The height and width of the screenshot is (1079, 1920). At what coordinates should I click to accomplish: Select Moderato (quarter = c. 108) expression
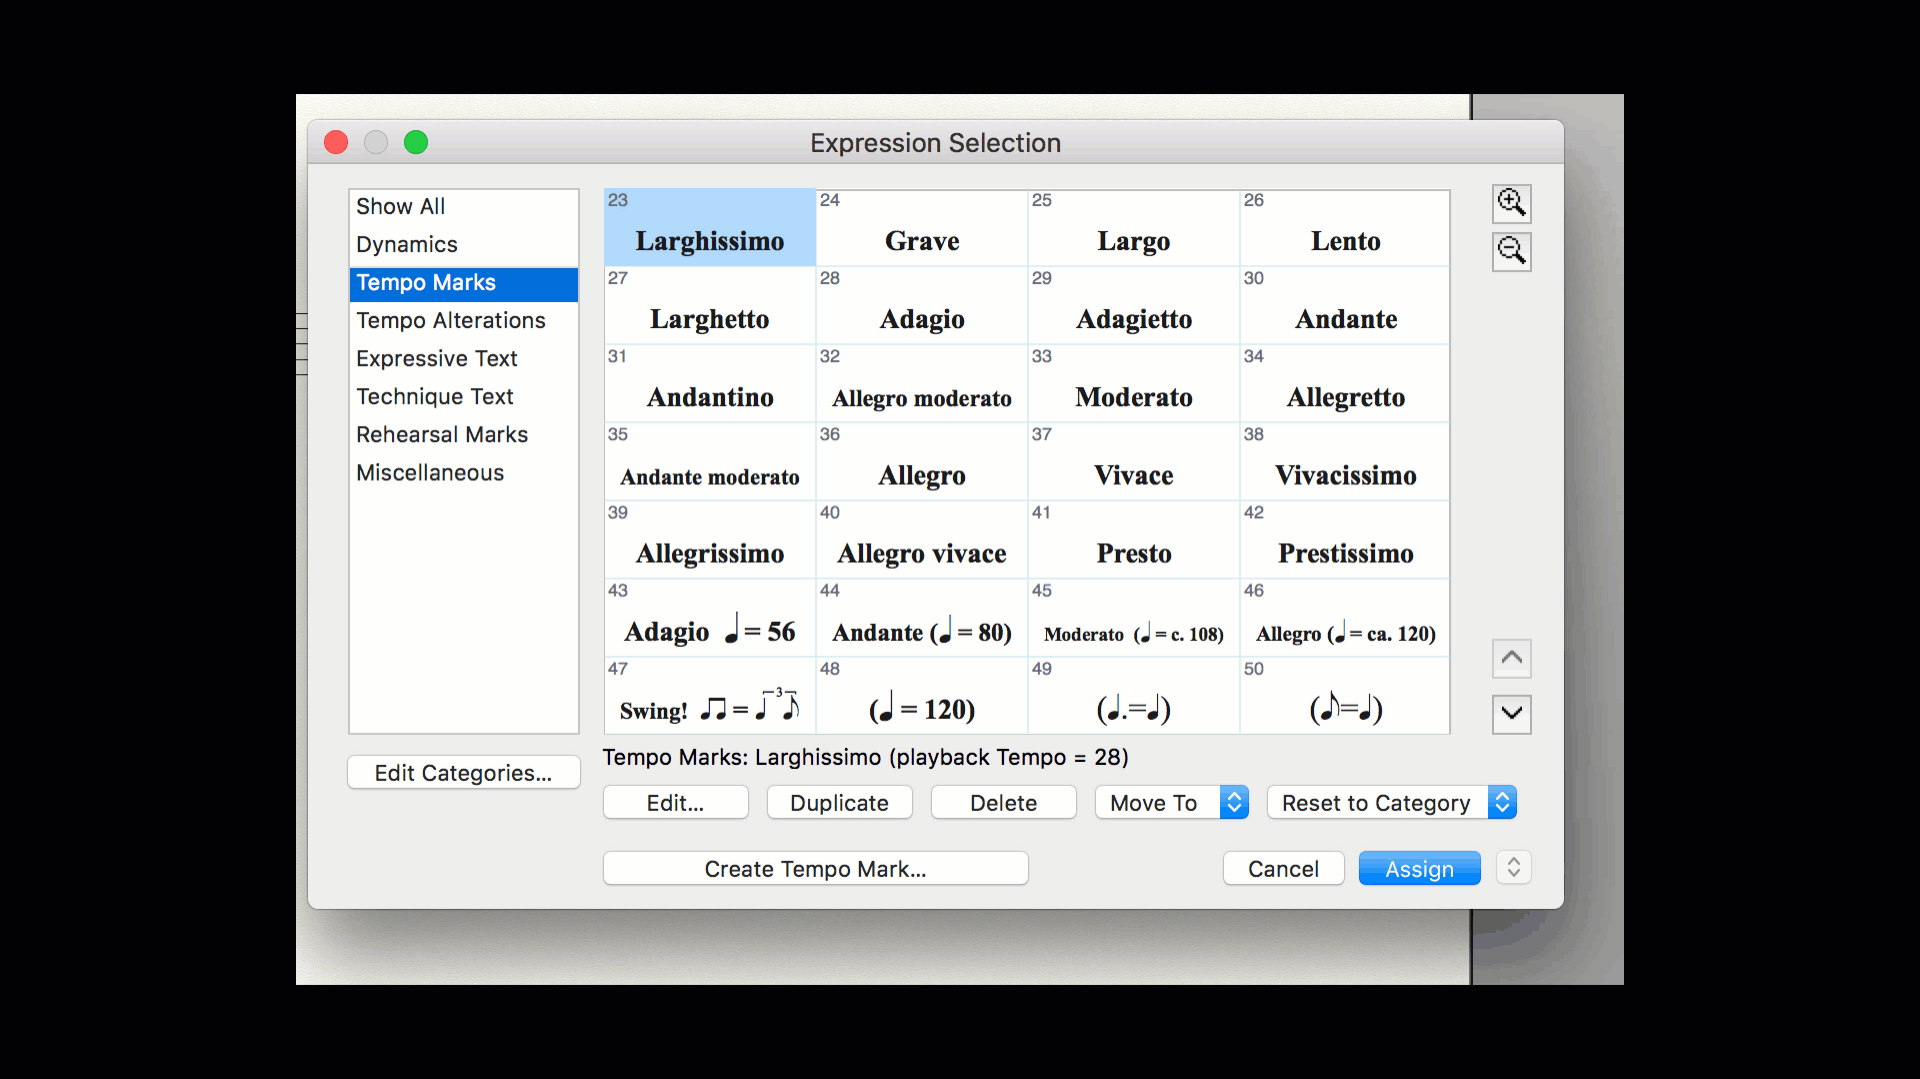(x=1134, y=618)
